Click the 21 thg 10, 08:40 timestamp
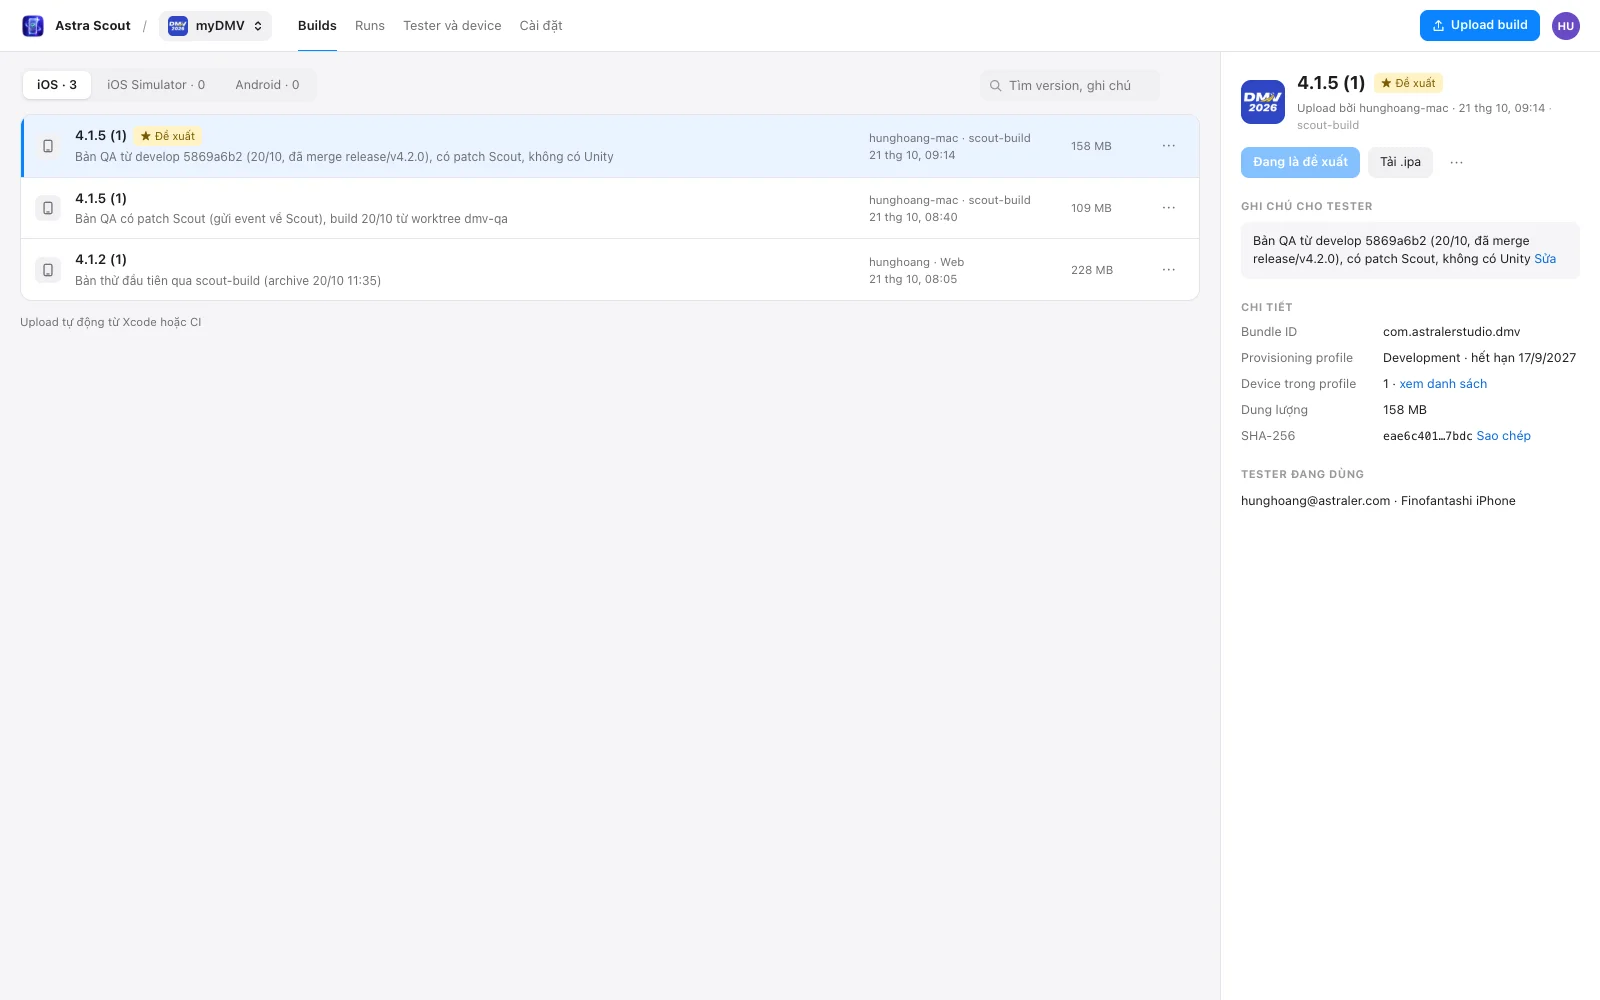The image size is (1600, 1000). pyautogui.click(x=913, y=217)
